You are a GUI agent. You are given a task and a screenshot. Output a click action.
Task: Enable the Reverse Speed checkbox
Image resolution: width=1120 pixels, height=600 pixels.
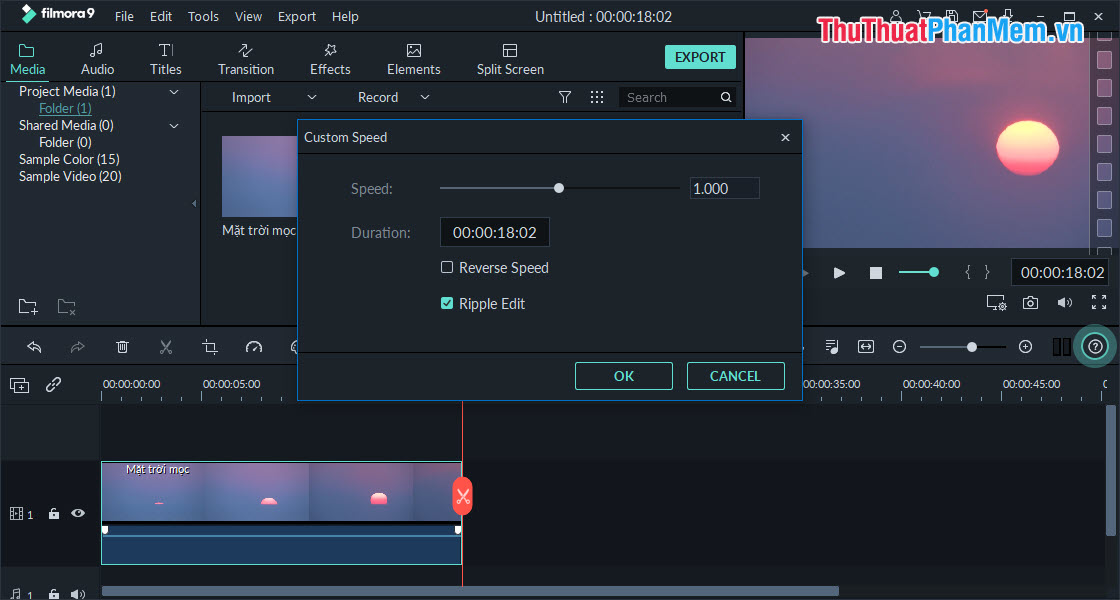point(446,267)
